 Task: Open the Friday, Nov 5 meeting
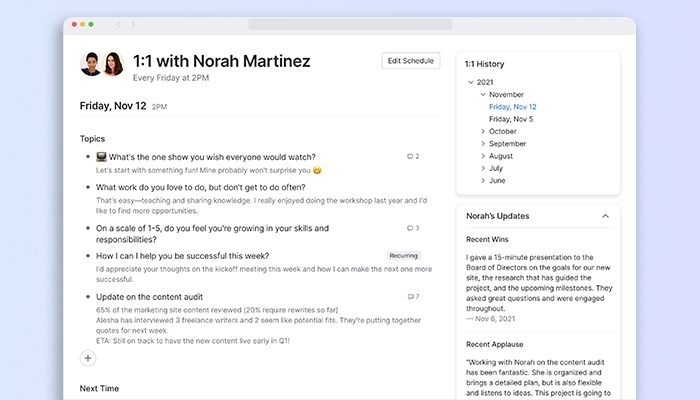click(510, 118)
